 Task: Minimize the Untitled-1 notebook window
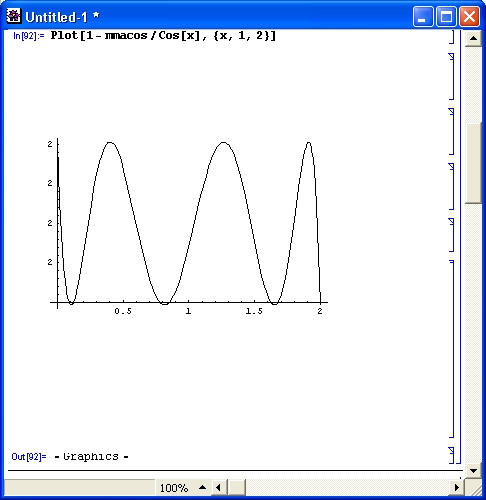pos(423,16)
